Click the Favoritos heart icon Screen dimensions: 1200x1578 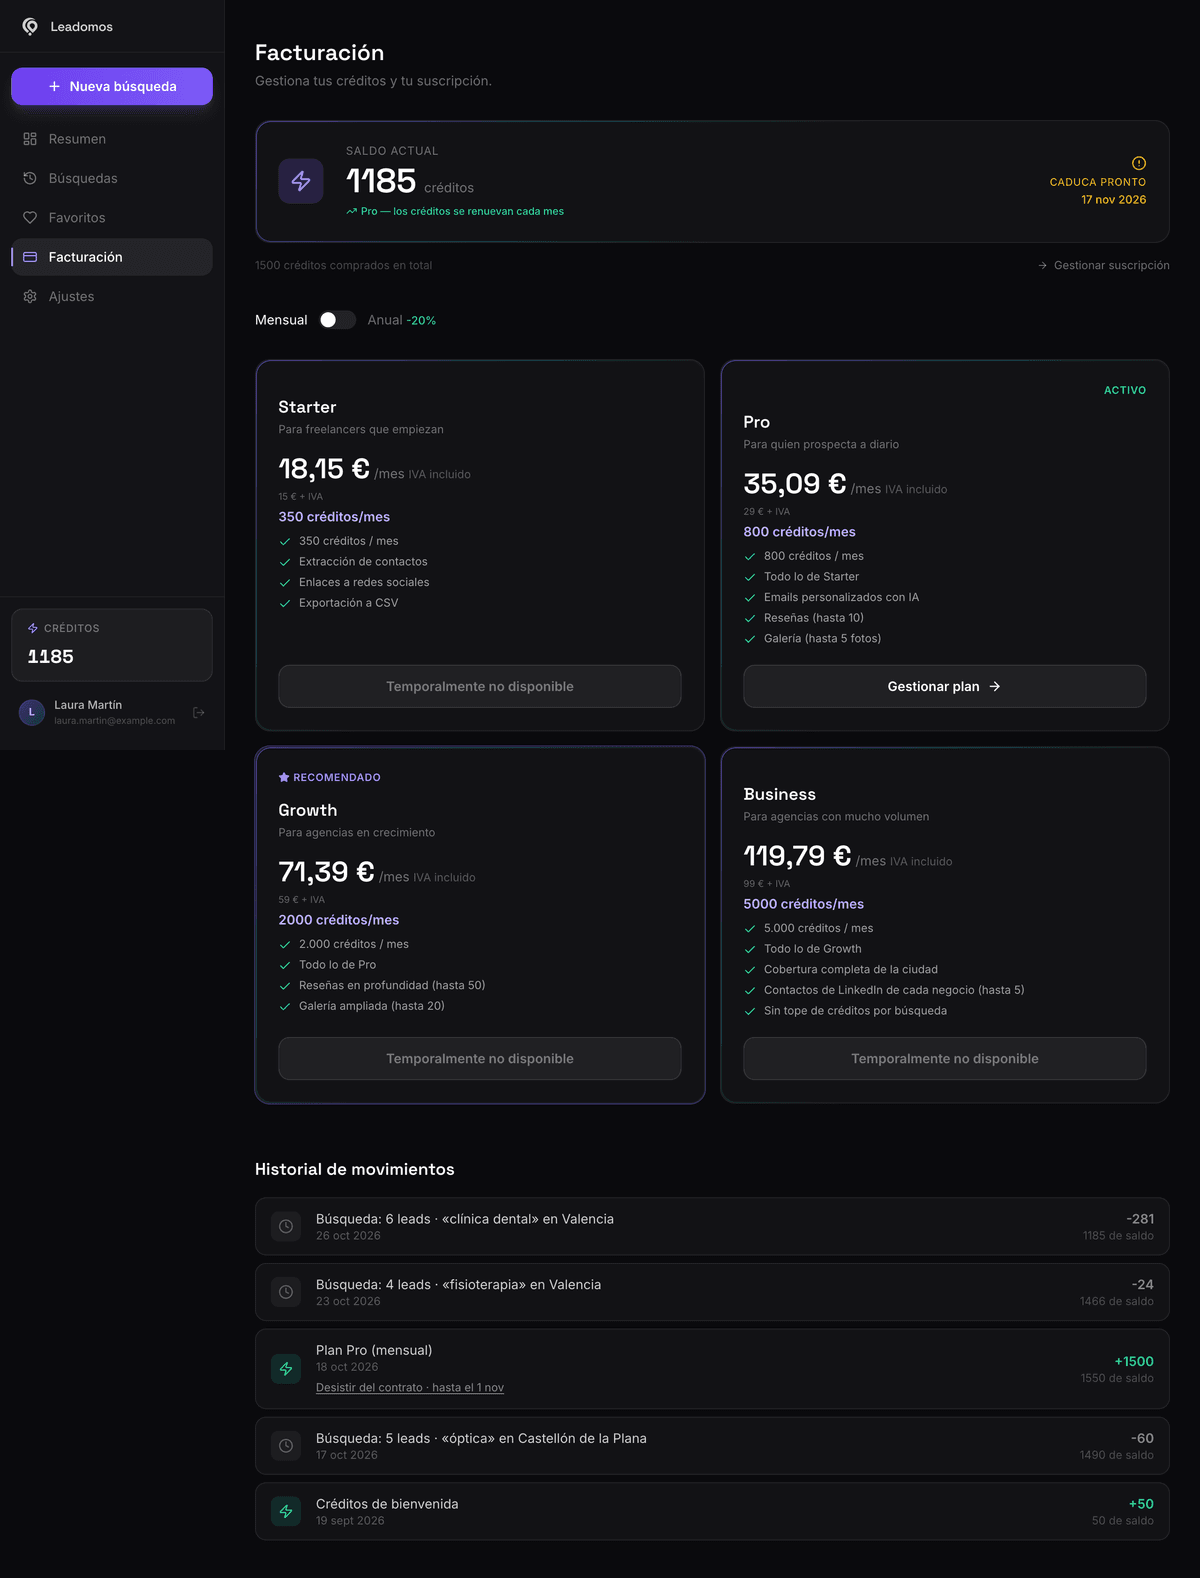(x=30, y=218)
